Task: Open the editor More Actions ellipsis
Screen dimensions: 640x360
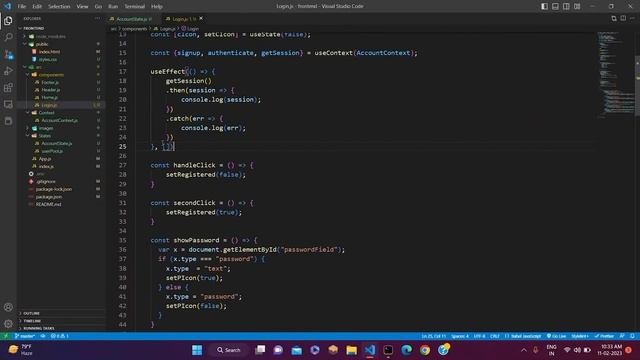Action: click(632, 18)
